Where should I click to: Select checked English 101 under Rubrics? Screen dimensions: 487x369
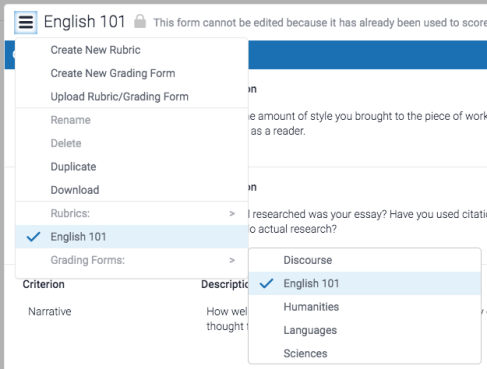[132, 237]
